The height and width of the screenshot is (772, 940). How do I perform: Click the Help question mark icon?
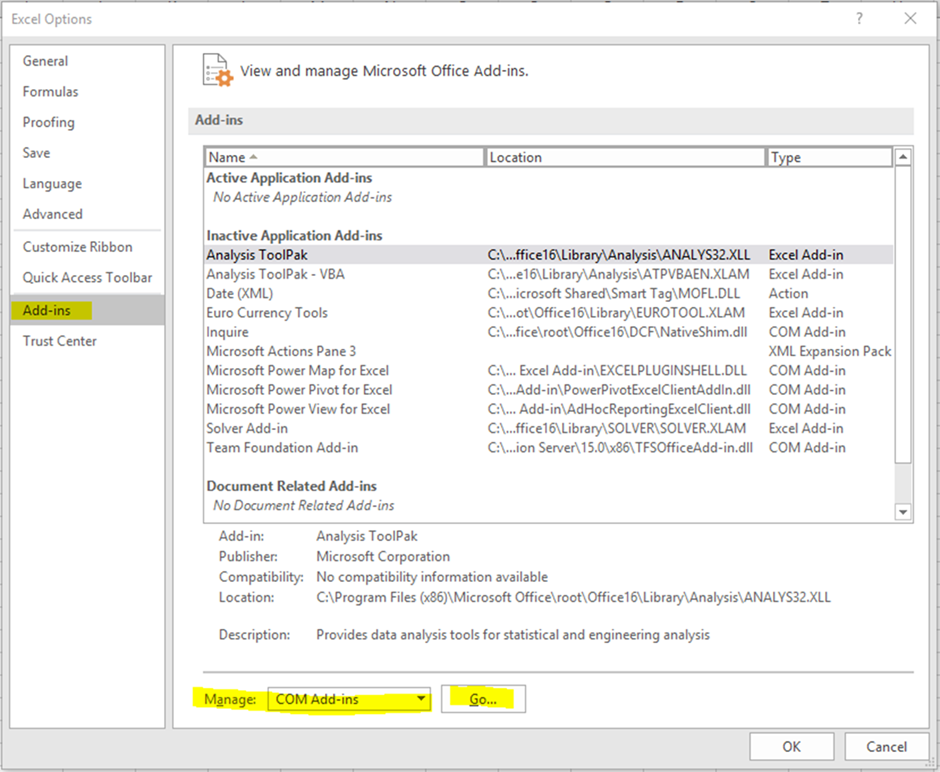coord(860,19)
